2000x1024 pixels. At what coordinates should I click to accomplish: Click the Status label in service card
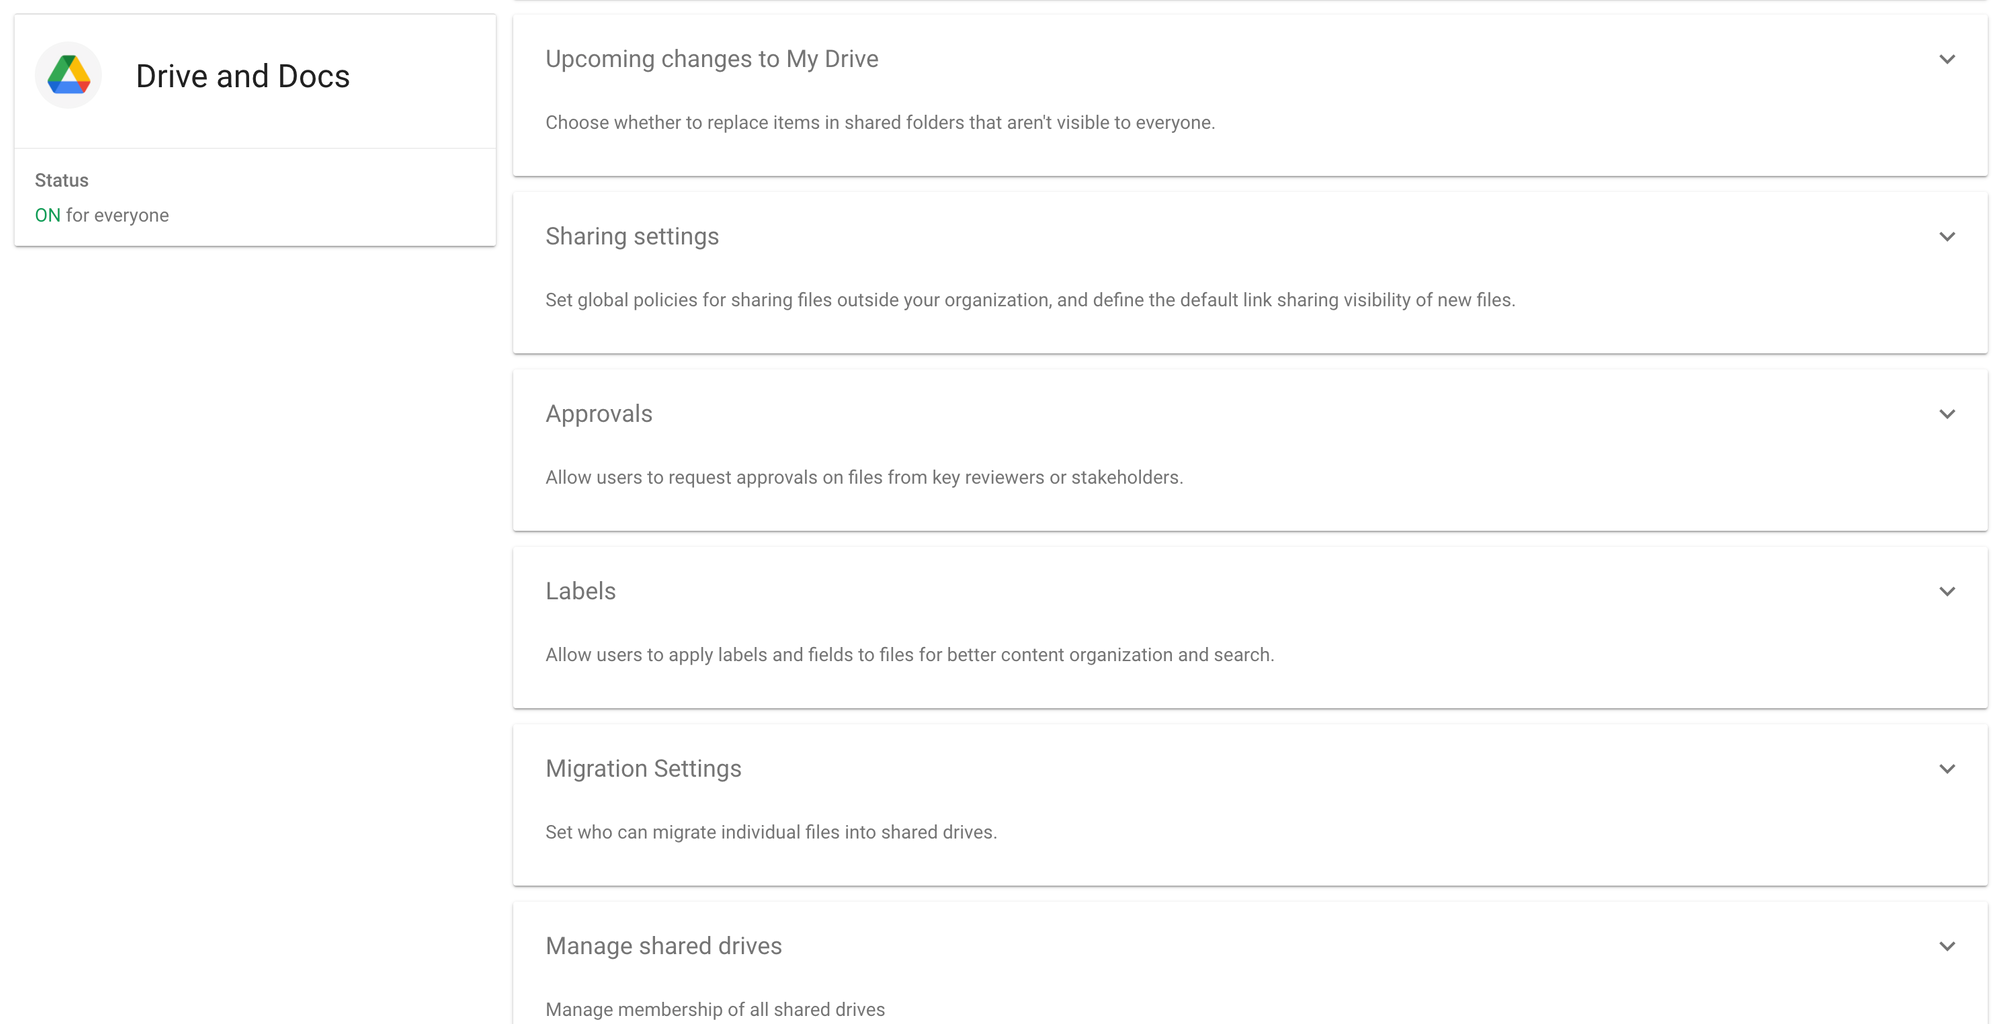[x=62, y=180]
